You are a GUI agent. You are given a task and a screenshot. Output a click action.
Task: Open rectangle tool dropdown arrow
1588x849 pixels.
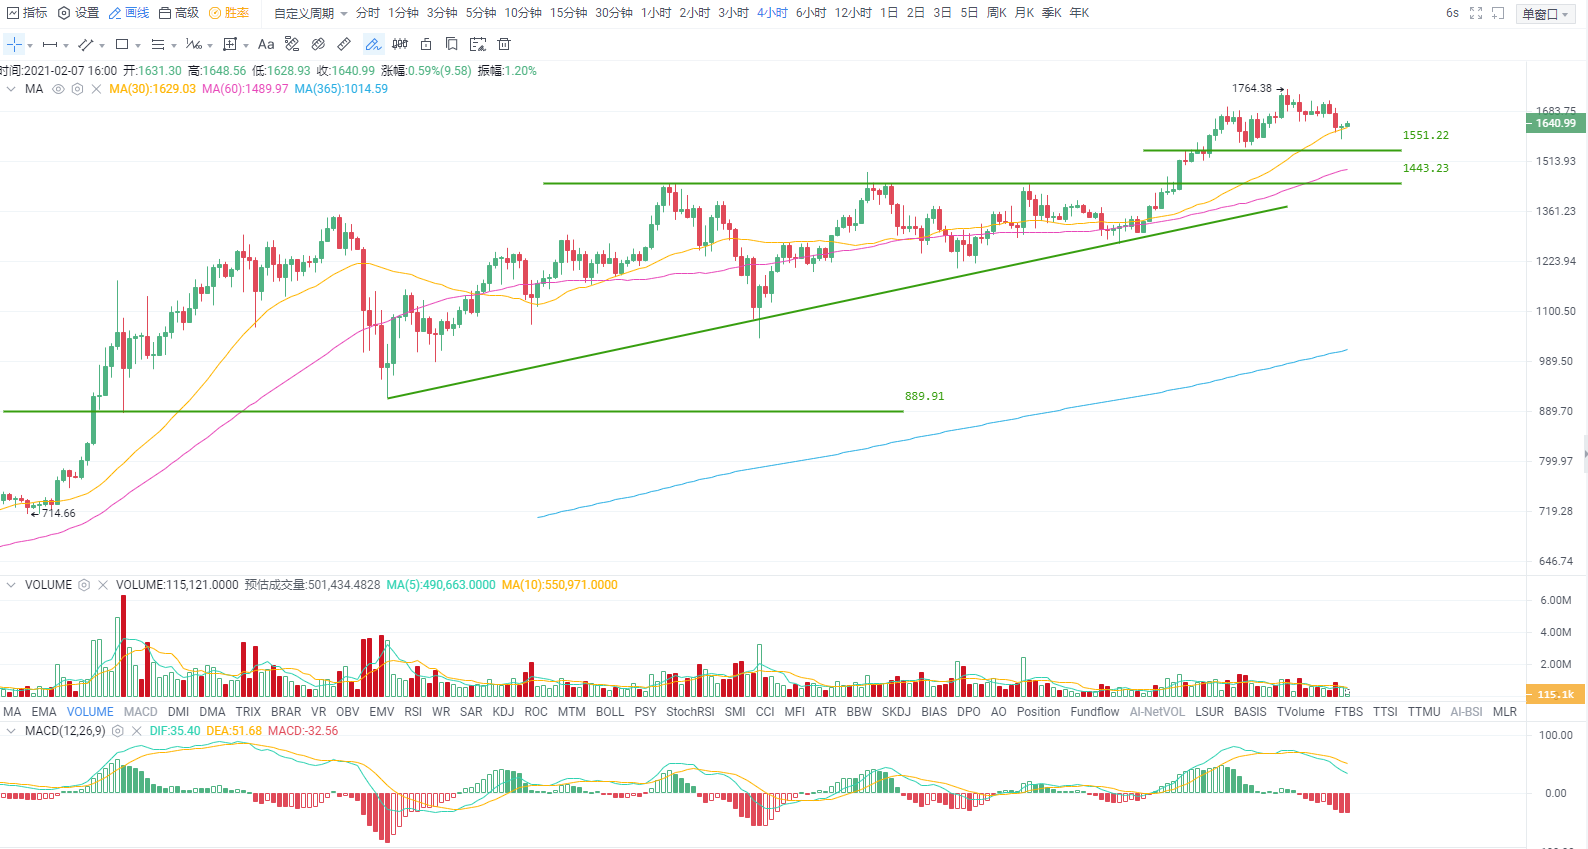138,45
